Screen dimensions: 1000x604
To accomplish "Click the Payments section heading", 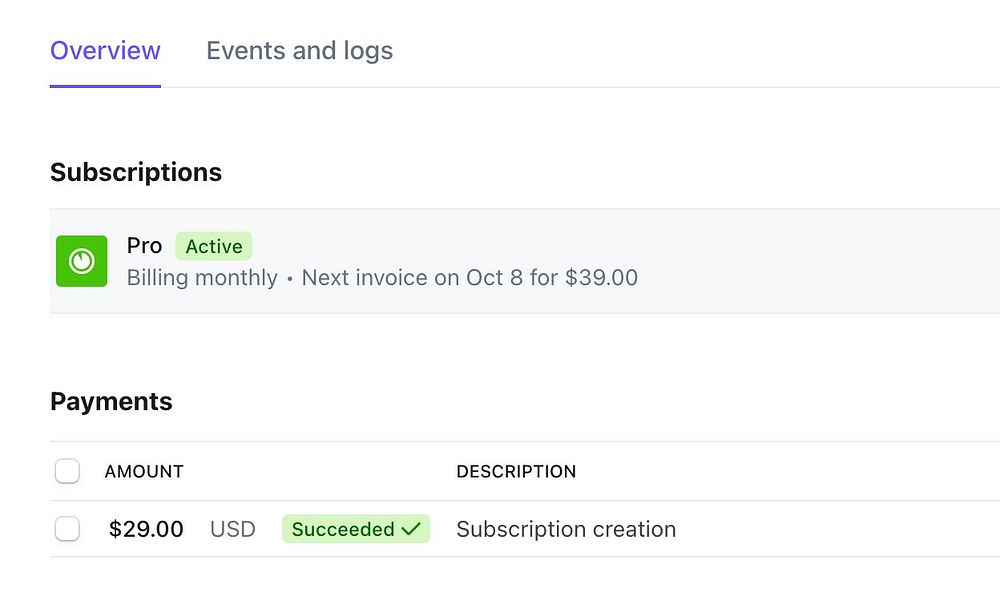I will click(x=111, y=401).
